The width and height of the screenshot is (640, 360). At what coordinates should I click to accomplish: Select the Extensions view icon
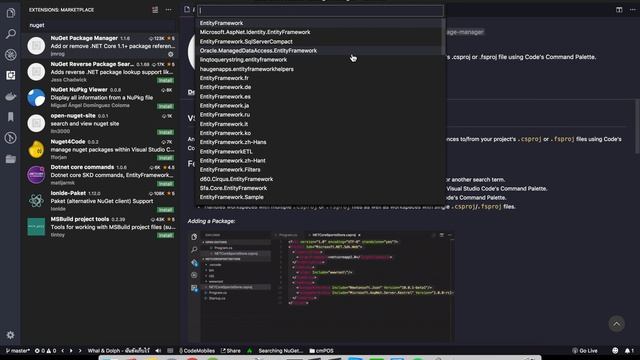[11, 76]
